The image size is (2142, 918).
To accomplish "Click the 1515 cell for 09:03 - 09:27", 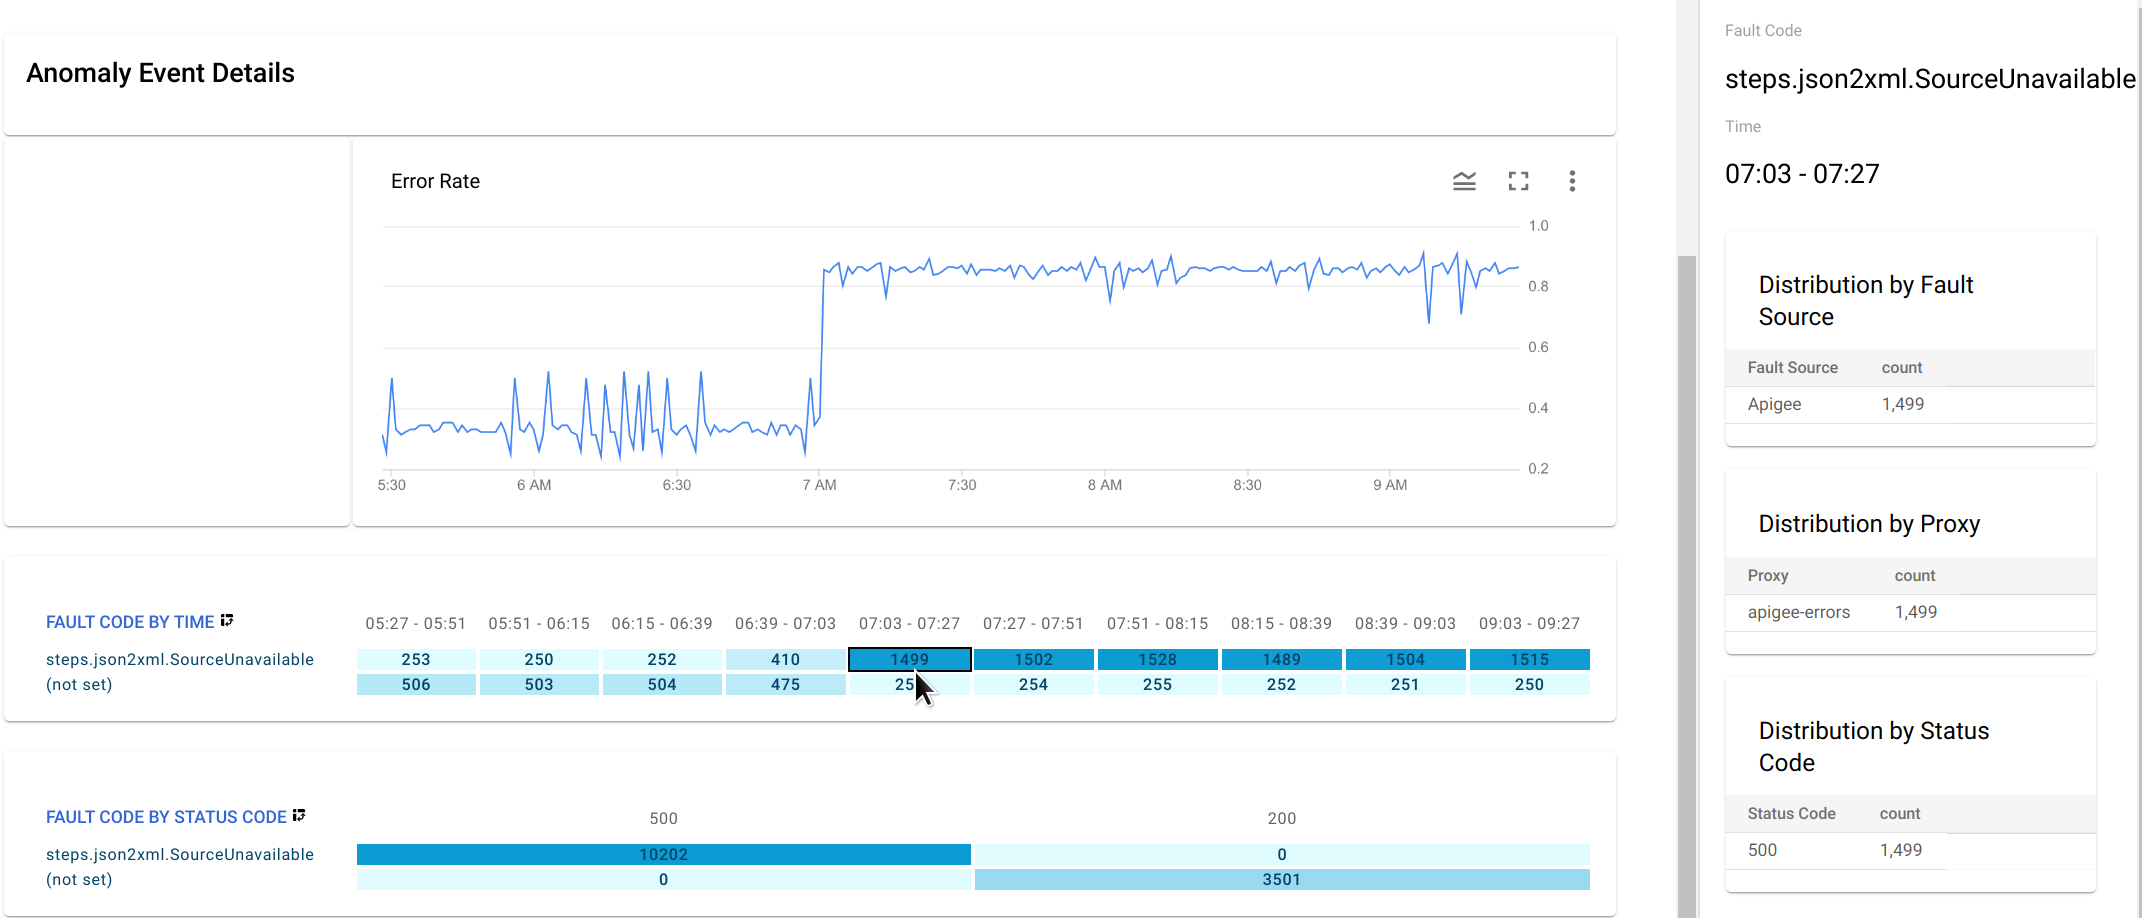I will (1529, 660).
